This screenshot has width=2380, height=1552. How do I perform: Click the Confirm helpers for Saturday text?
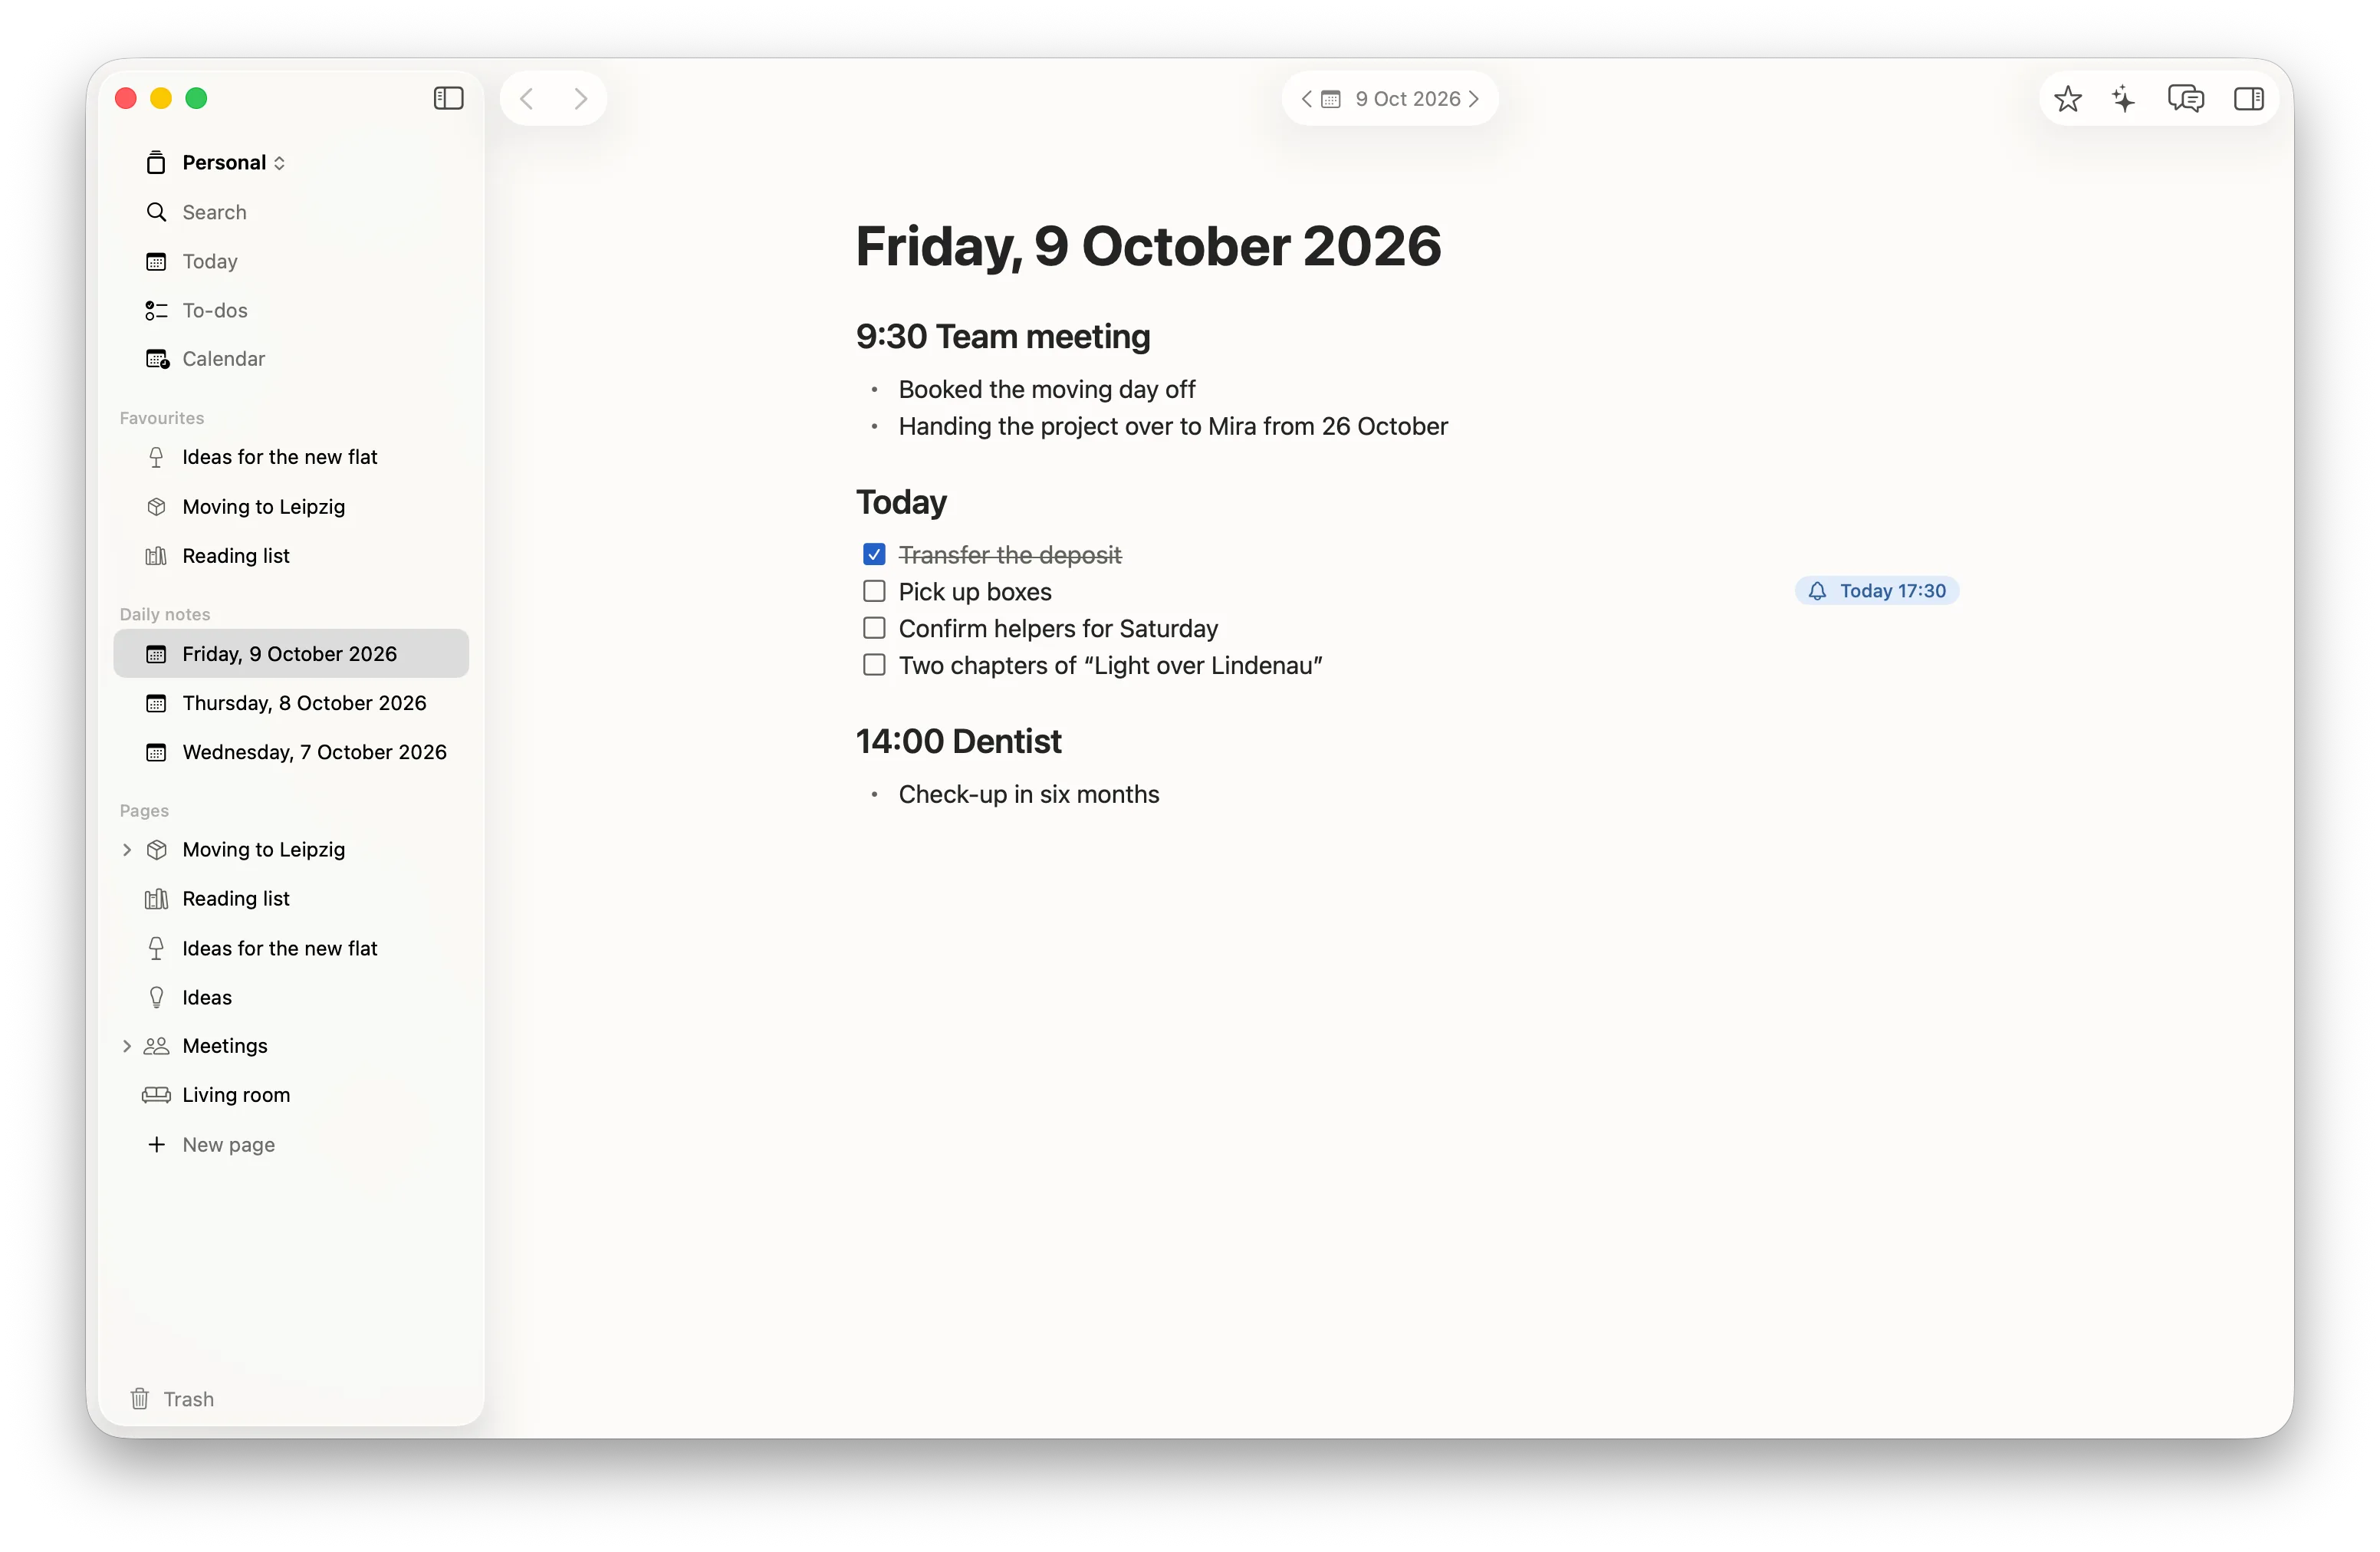pos(1057,628)
